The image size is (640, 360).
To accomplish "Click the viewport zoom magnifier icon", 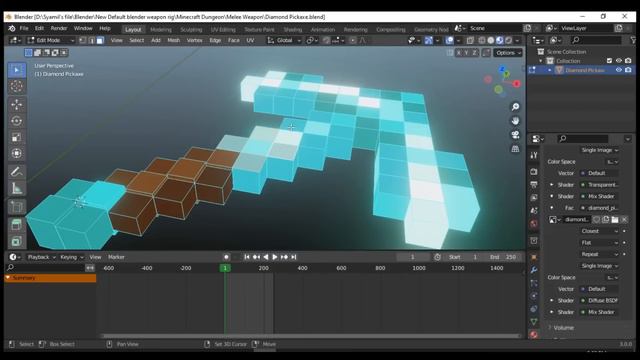I will [516, 107].
